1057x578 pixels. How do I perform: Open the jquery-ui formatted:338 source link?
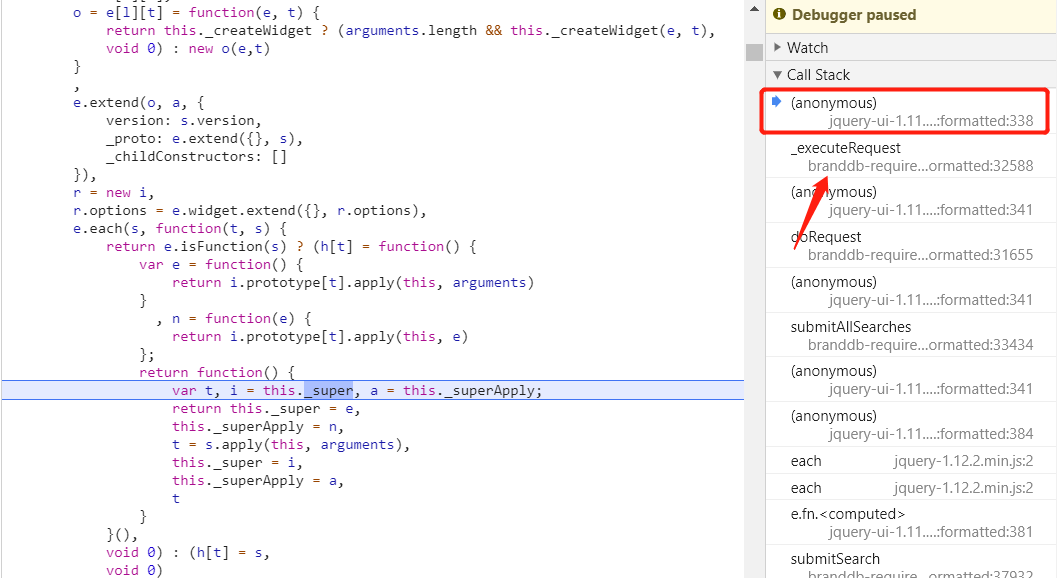930,121
